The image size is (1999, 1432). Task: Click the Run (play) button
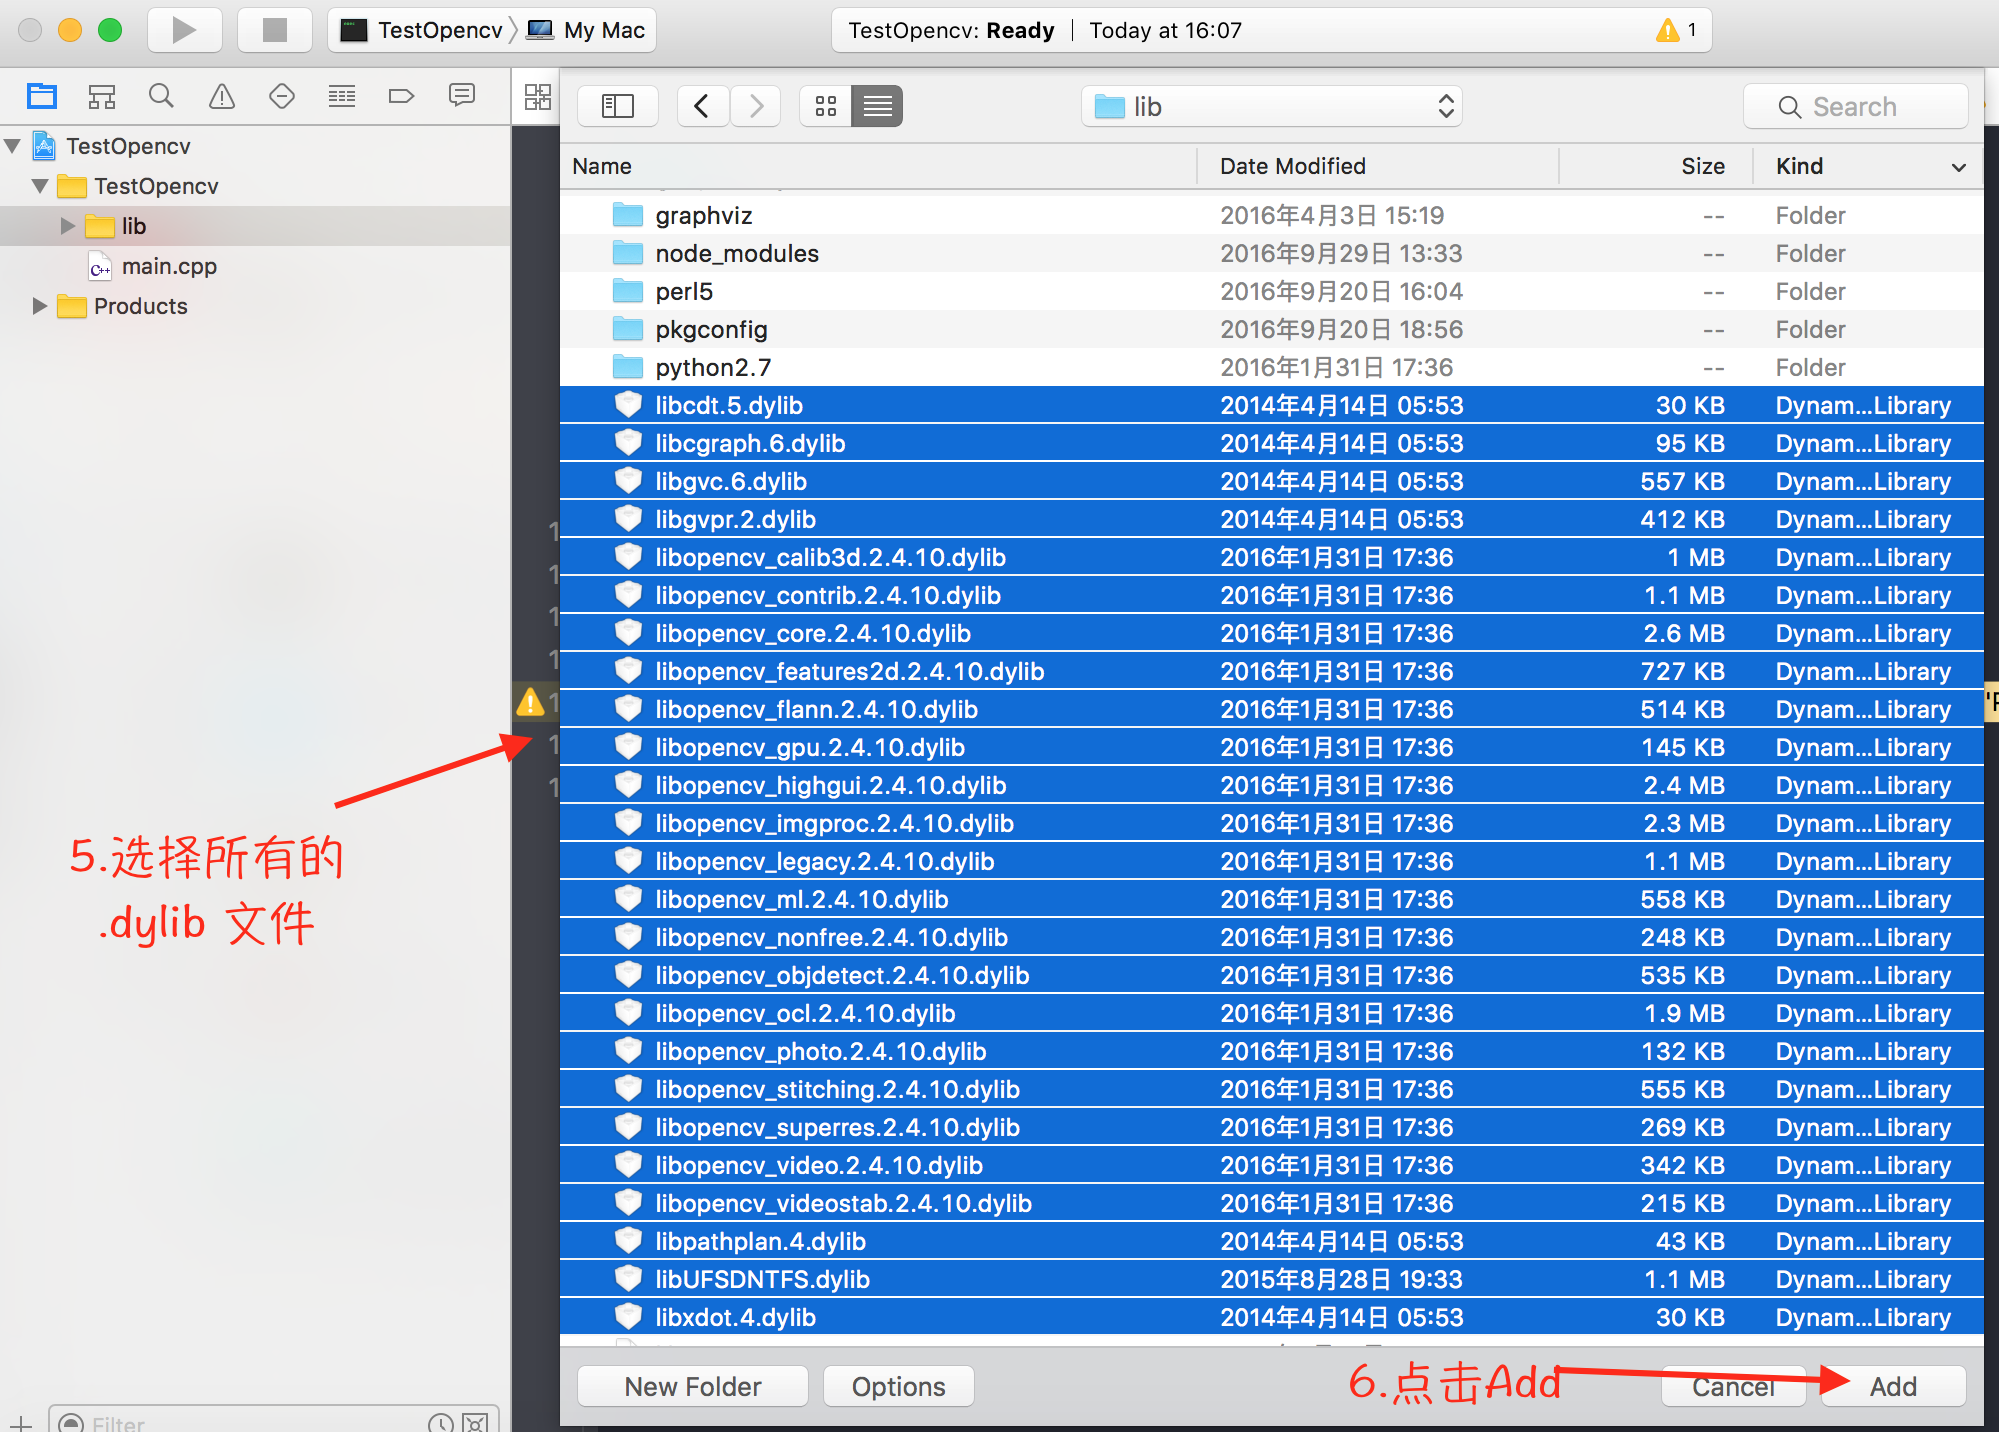(184, 30)
